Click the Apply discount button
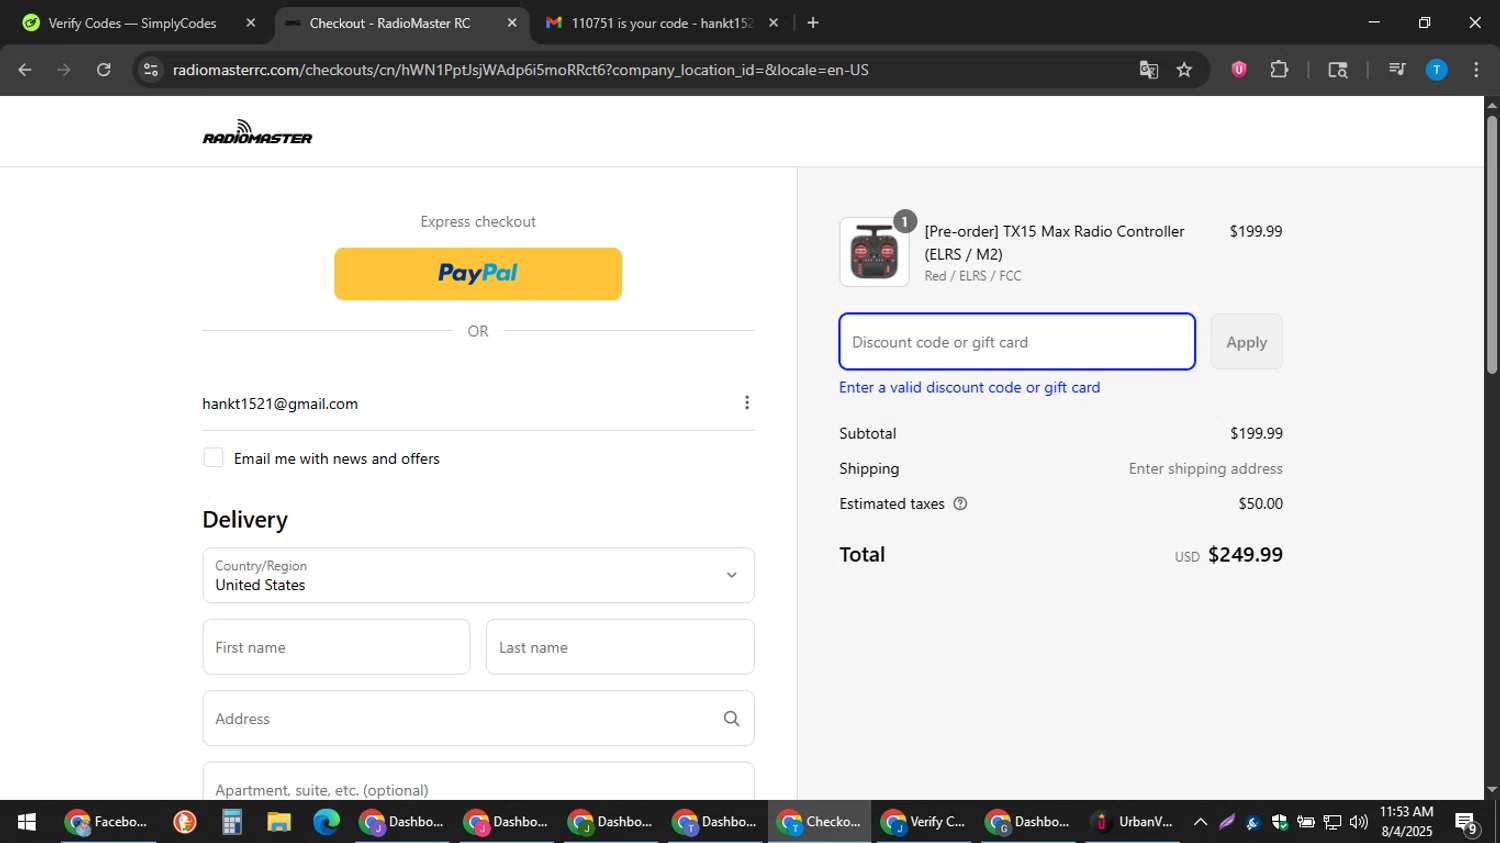The image size is (1500, 843). (1246, 342)
